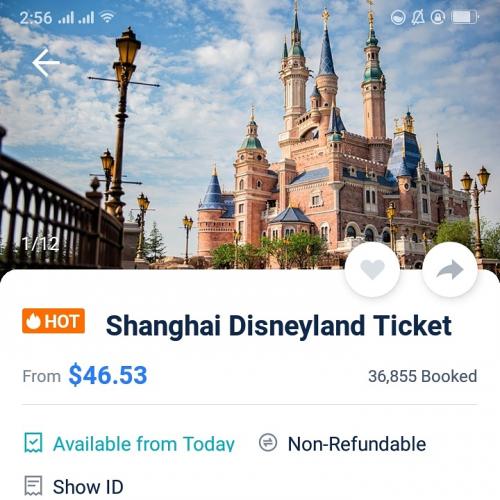The image size is (500, 500).
Task: Tap the Shanghai Disneyland Ticket title
Action: click(x=279, y=326)
